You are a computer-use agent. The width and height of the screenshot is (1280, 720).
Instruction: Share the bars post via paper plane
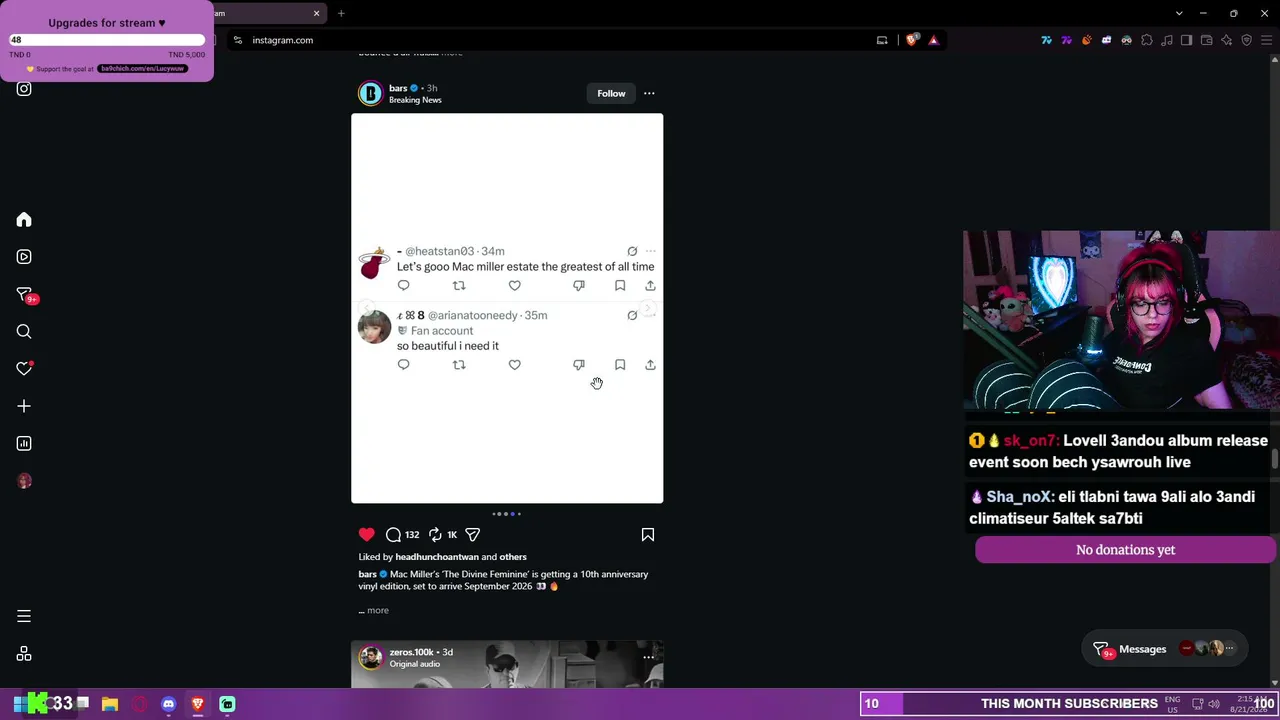(473, 535)
